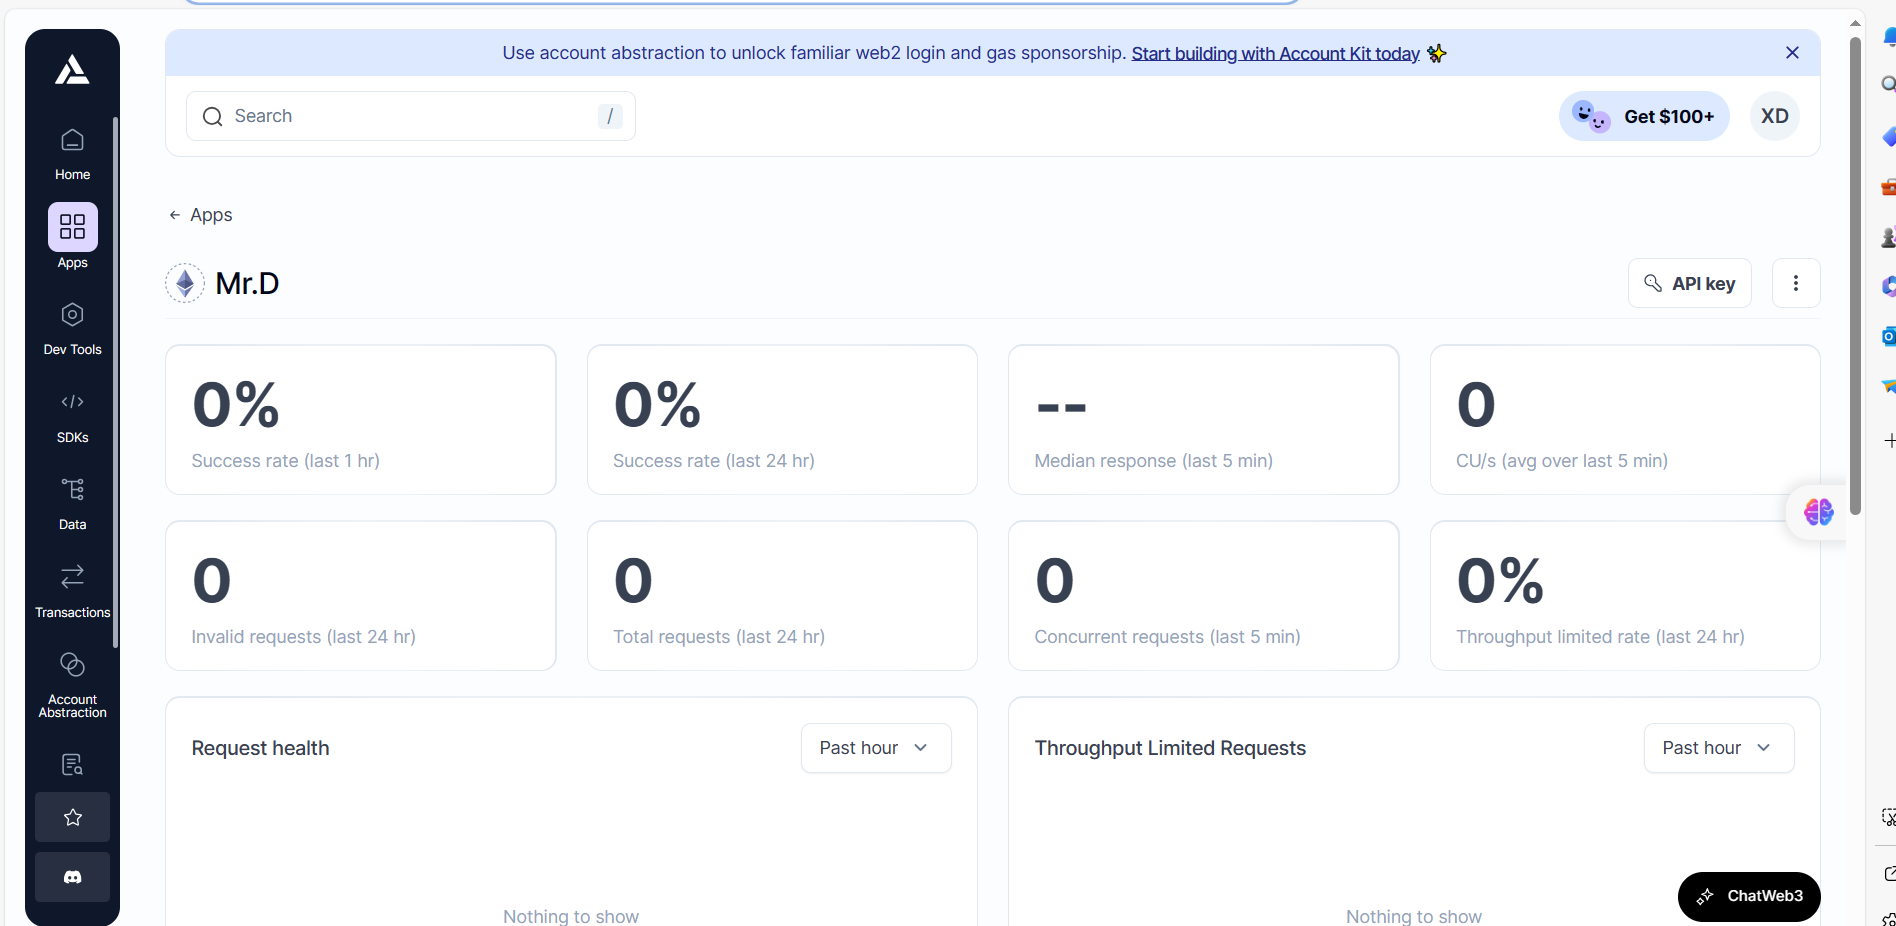
Task: Expand the Request health Past hour dropdown
Action: (876, 748)
